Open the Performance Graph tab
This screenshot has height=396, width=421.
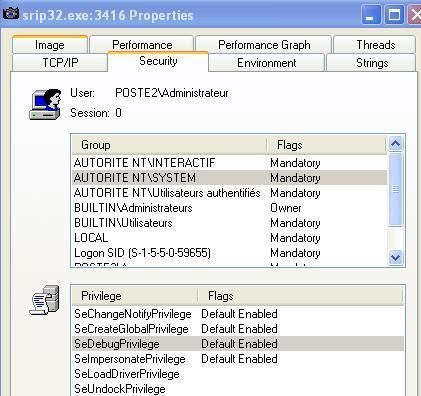[x=264, y=45]
